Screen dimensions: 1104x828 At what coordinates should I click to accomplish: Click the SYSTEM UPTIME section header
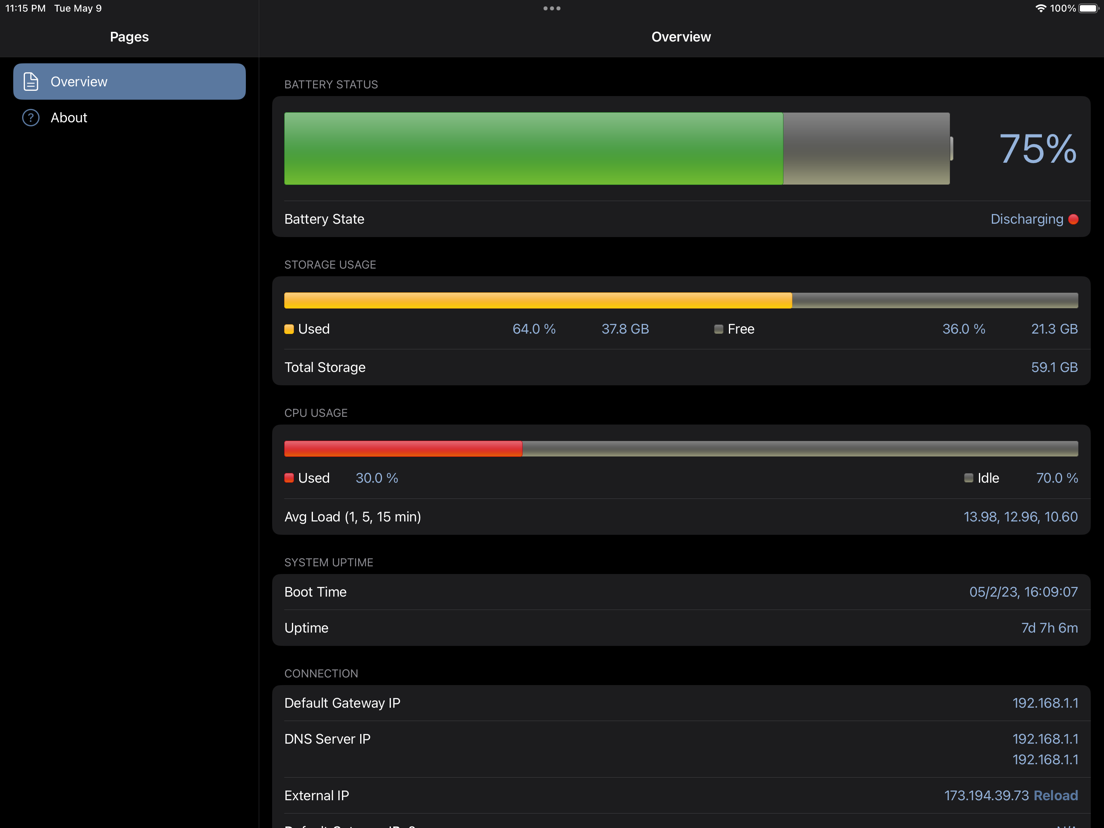click(329, 563)
